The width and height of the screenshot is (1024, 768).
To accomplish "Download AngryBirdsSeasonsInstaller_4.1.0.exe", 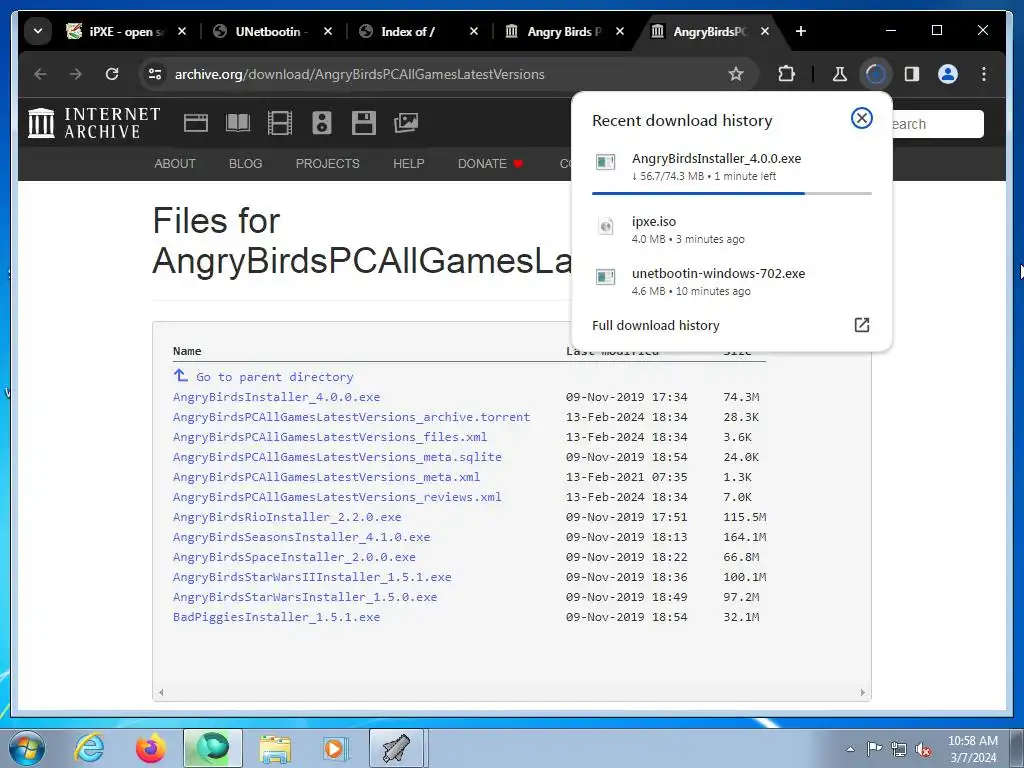I will [302, 537].
